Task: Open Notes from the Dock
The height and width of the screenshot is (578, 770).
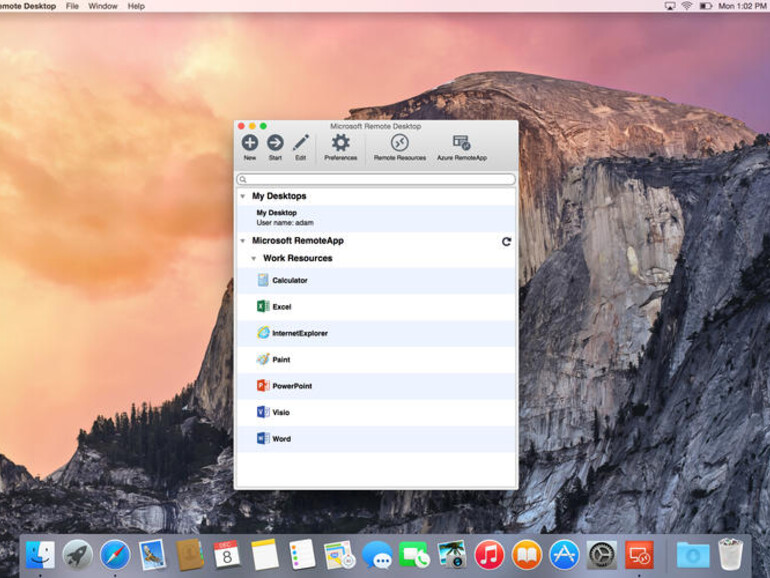Action: 264,555
